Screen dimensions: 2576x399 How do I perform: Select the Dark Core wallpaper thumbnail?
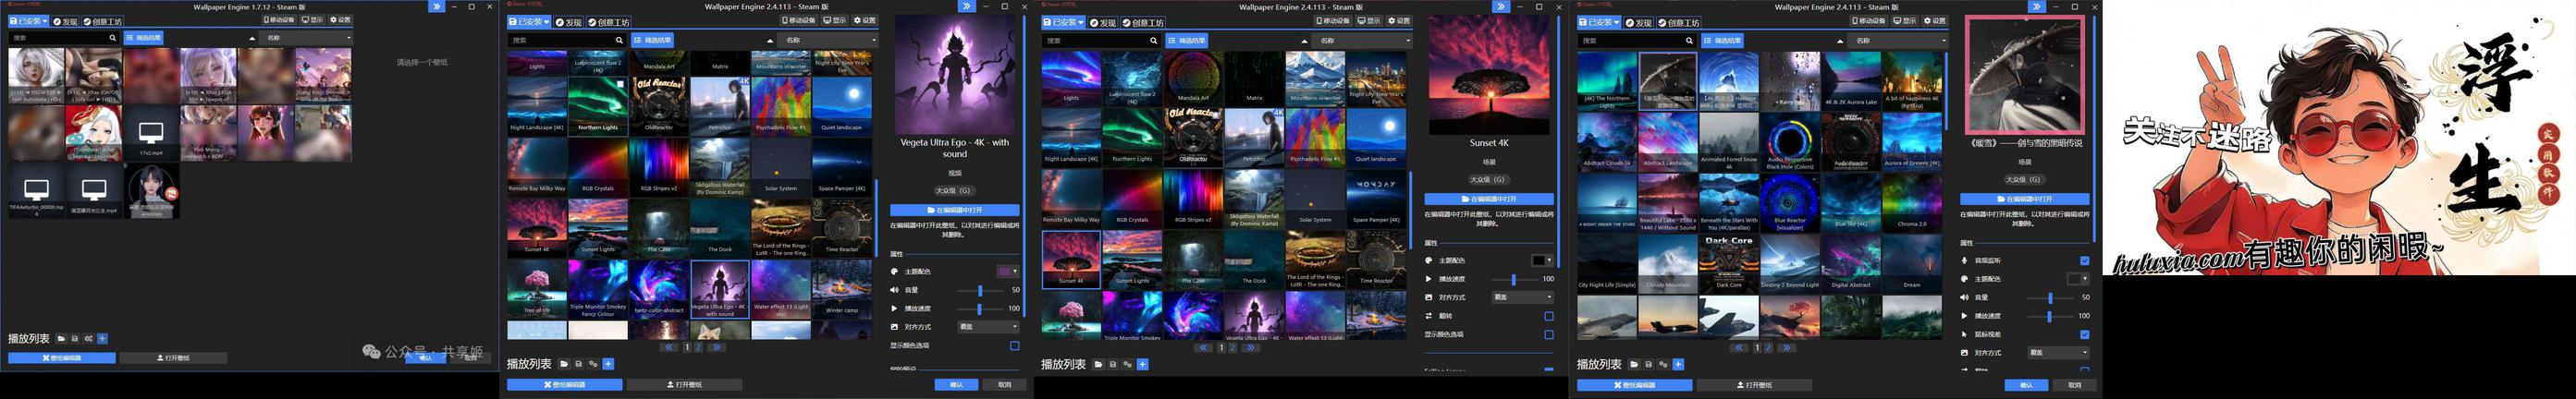pyautogui.click(x=1729, y=264)
